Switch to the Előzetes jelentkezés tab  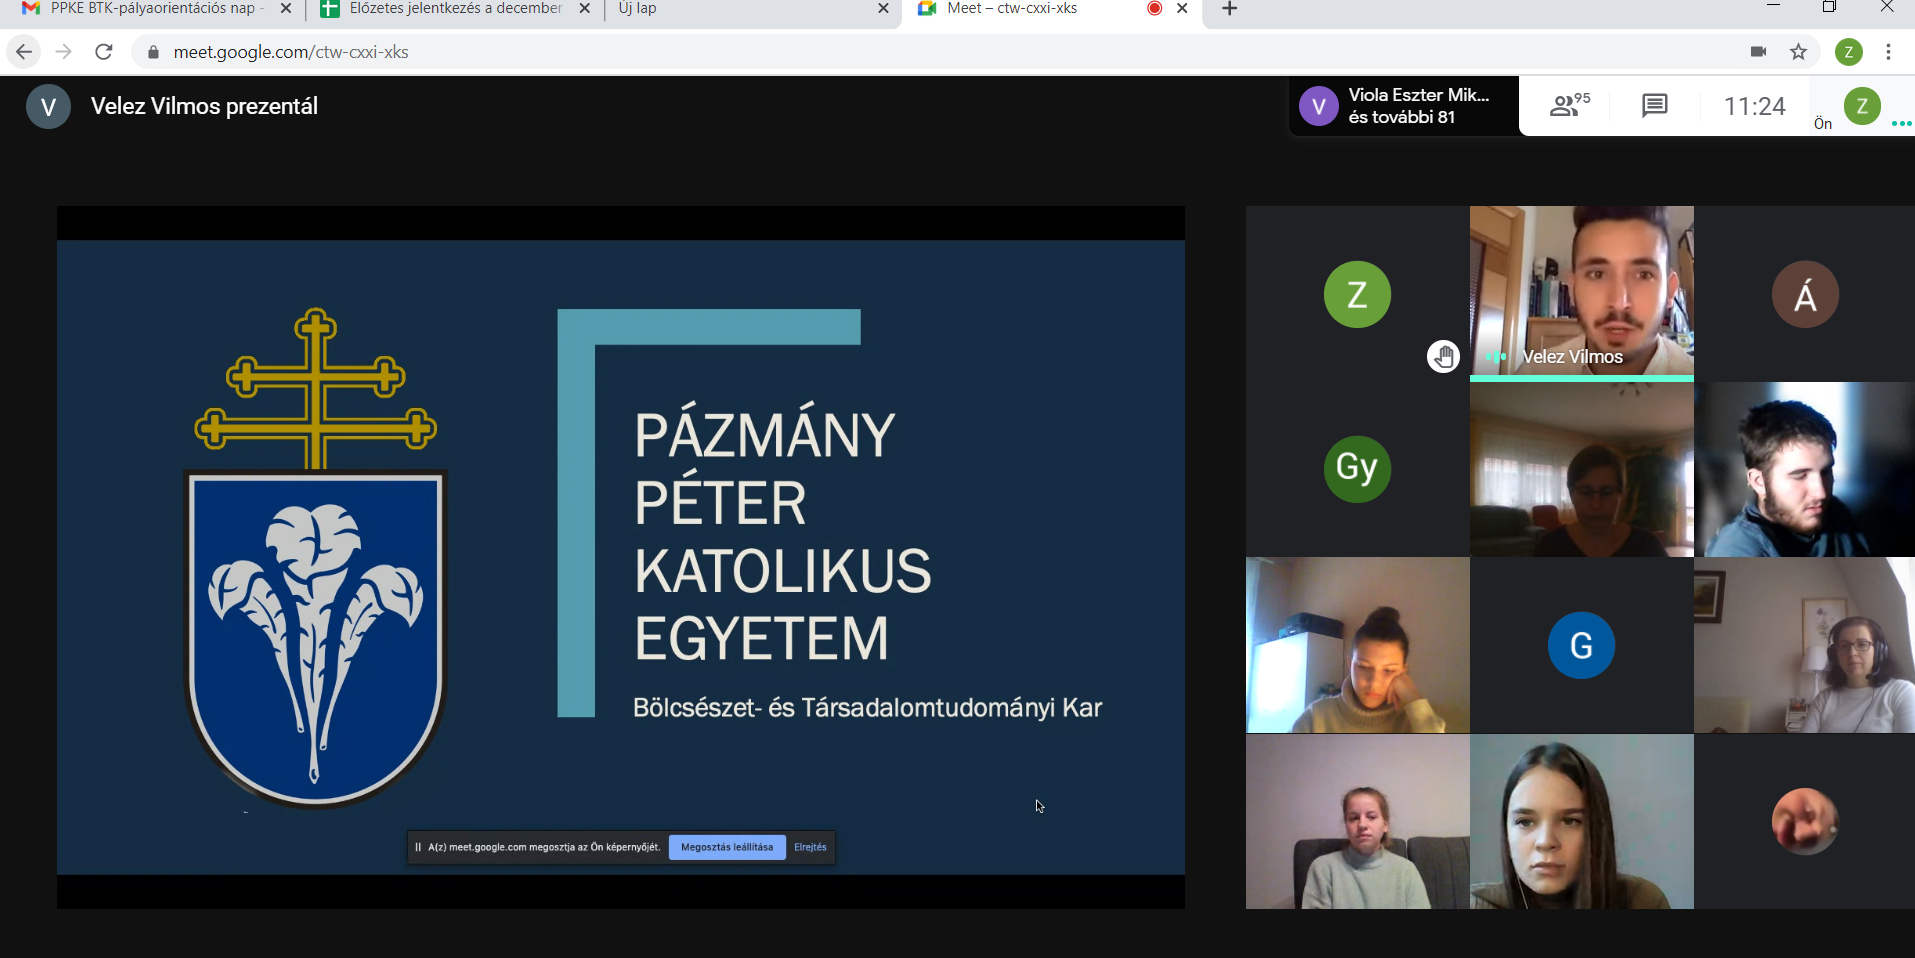[x=455, y=9]
